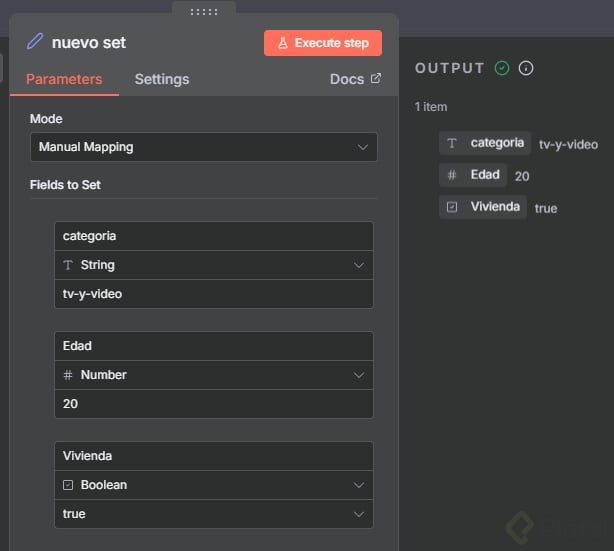Image resolution: width=614 pixels, height=551 pixels.
Task: Select the Parameters tab
Action: point(64,79)
